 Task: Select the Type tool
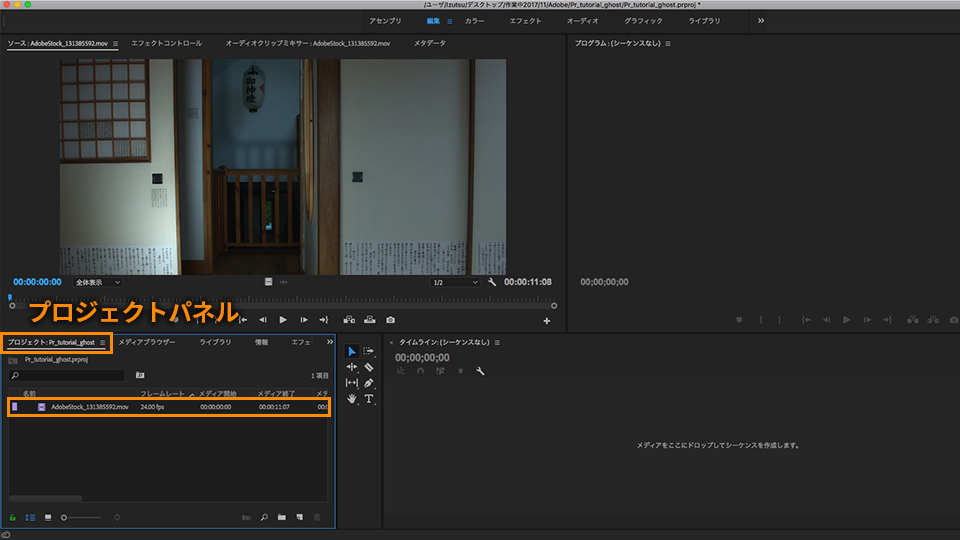point(368,399)
